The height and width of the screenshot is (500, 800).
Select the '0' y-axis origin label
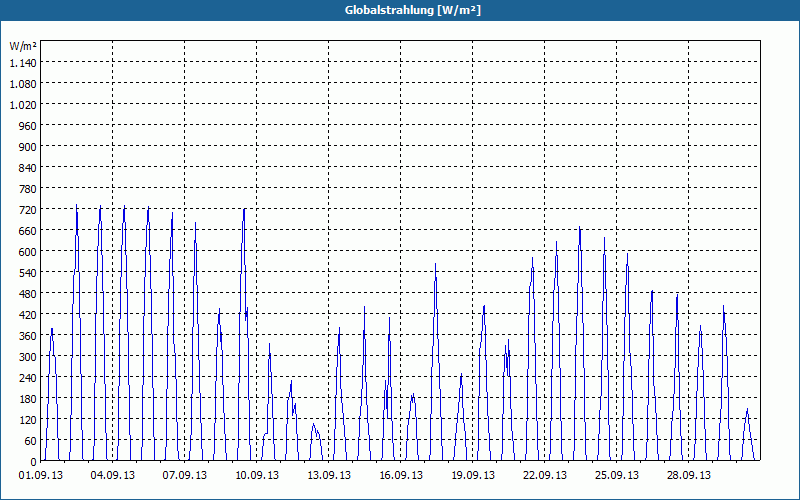click(34, 462)
